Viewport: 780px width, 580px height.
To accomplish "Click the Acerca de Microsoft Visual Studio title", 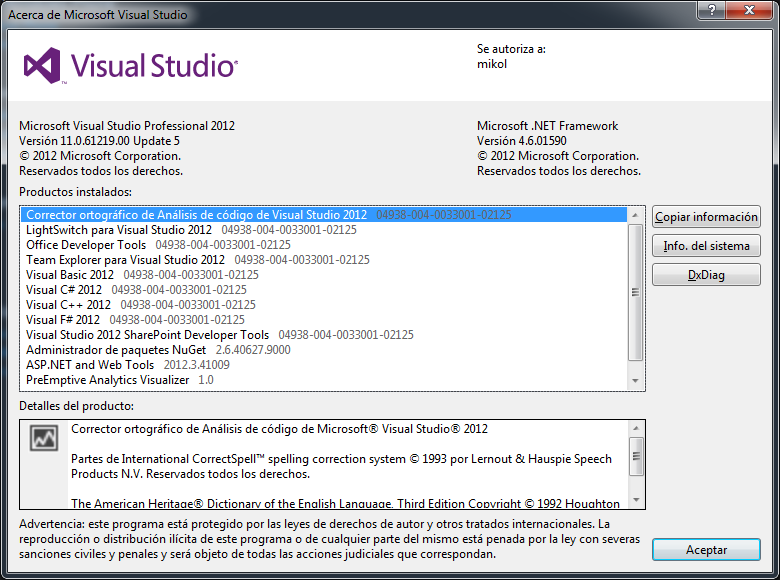I will click(98, 14).
